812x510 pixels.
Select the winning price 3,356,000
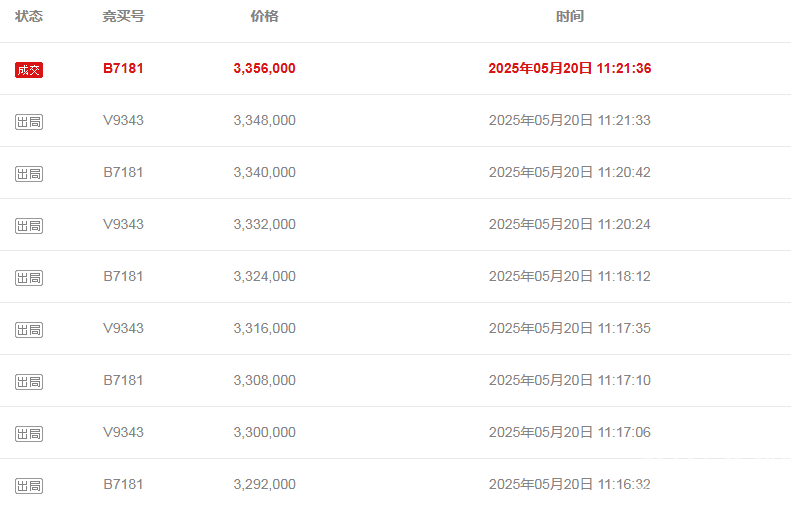coord(265,68)
